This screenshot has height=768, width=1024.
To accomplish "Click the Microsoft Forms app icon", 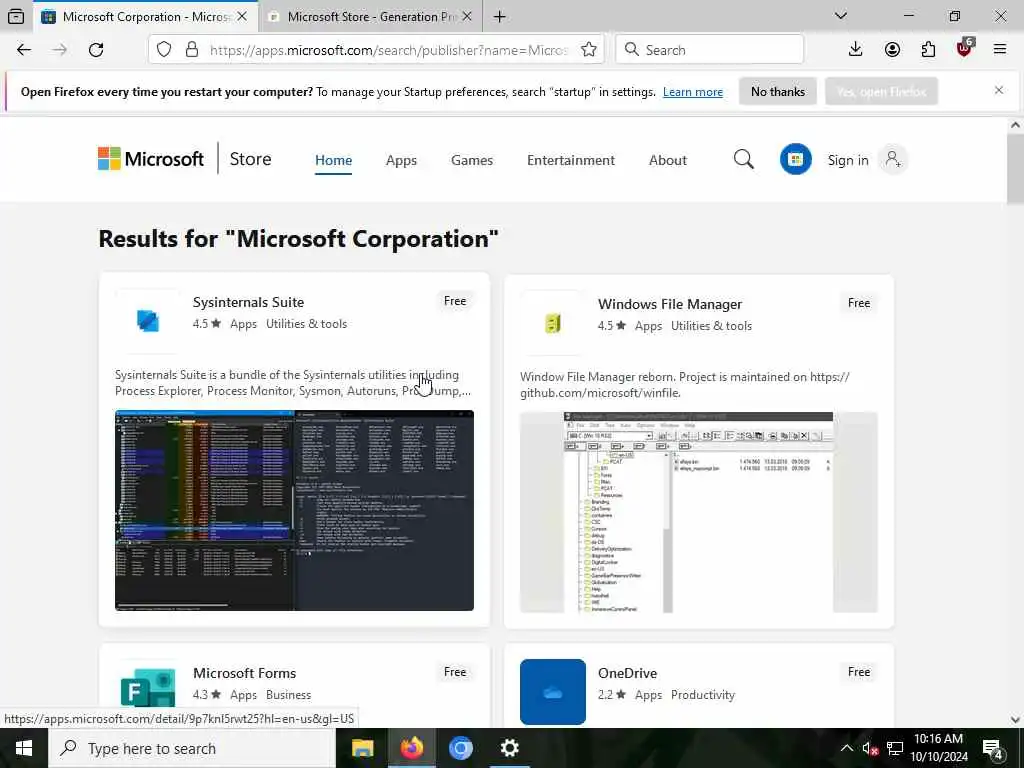I will pyautogui.click(x=148, y=688).
